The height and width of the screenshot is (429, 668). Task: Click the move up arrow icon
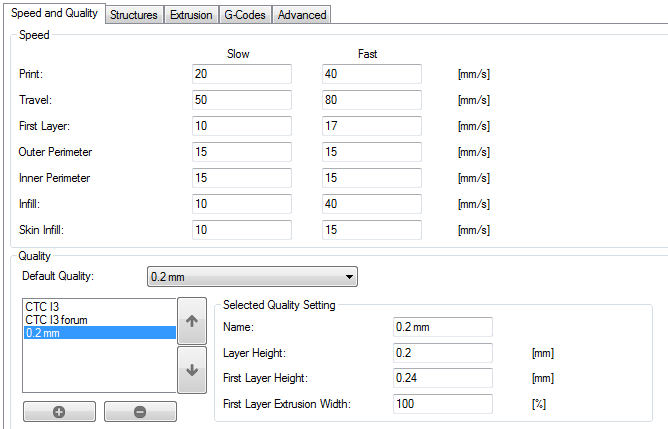coord(190,321)
